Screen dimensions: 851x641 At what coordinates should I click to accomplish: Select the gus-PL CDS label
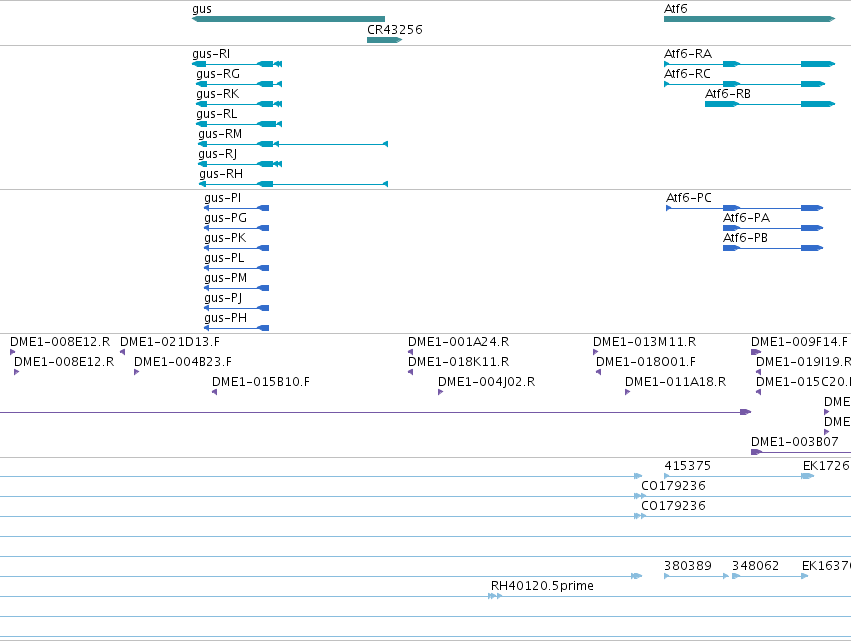coord(224,258)
